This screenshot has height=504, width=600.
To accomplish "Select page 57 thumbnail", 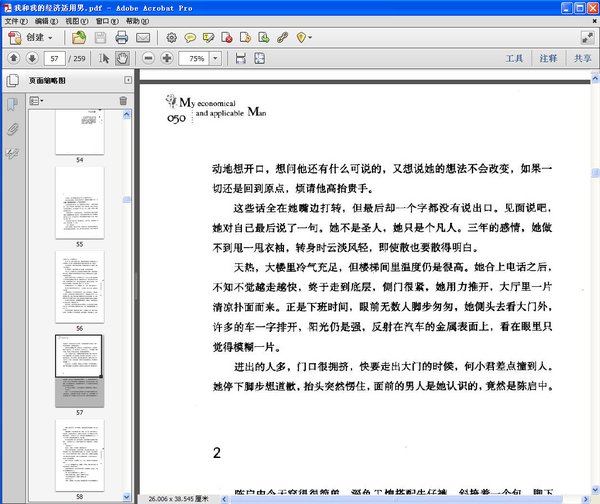I will pos(80,371).
